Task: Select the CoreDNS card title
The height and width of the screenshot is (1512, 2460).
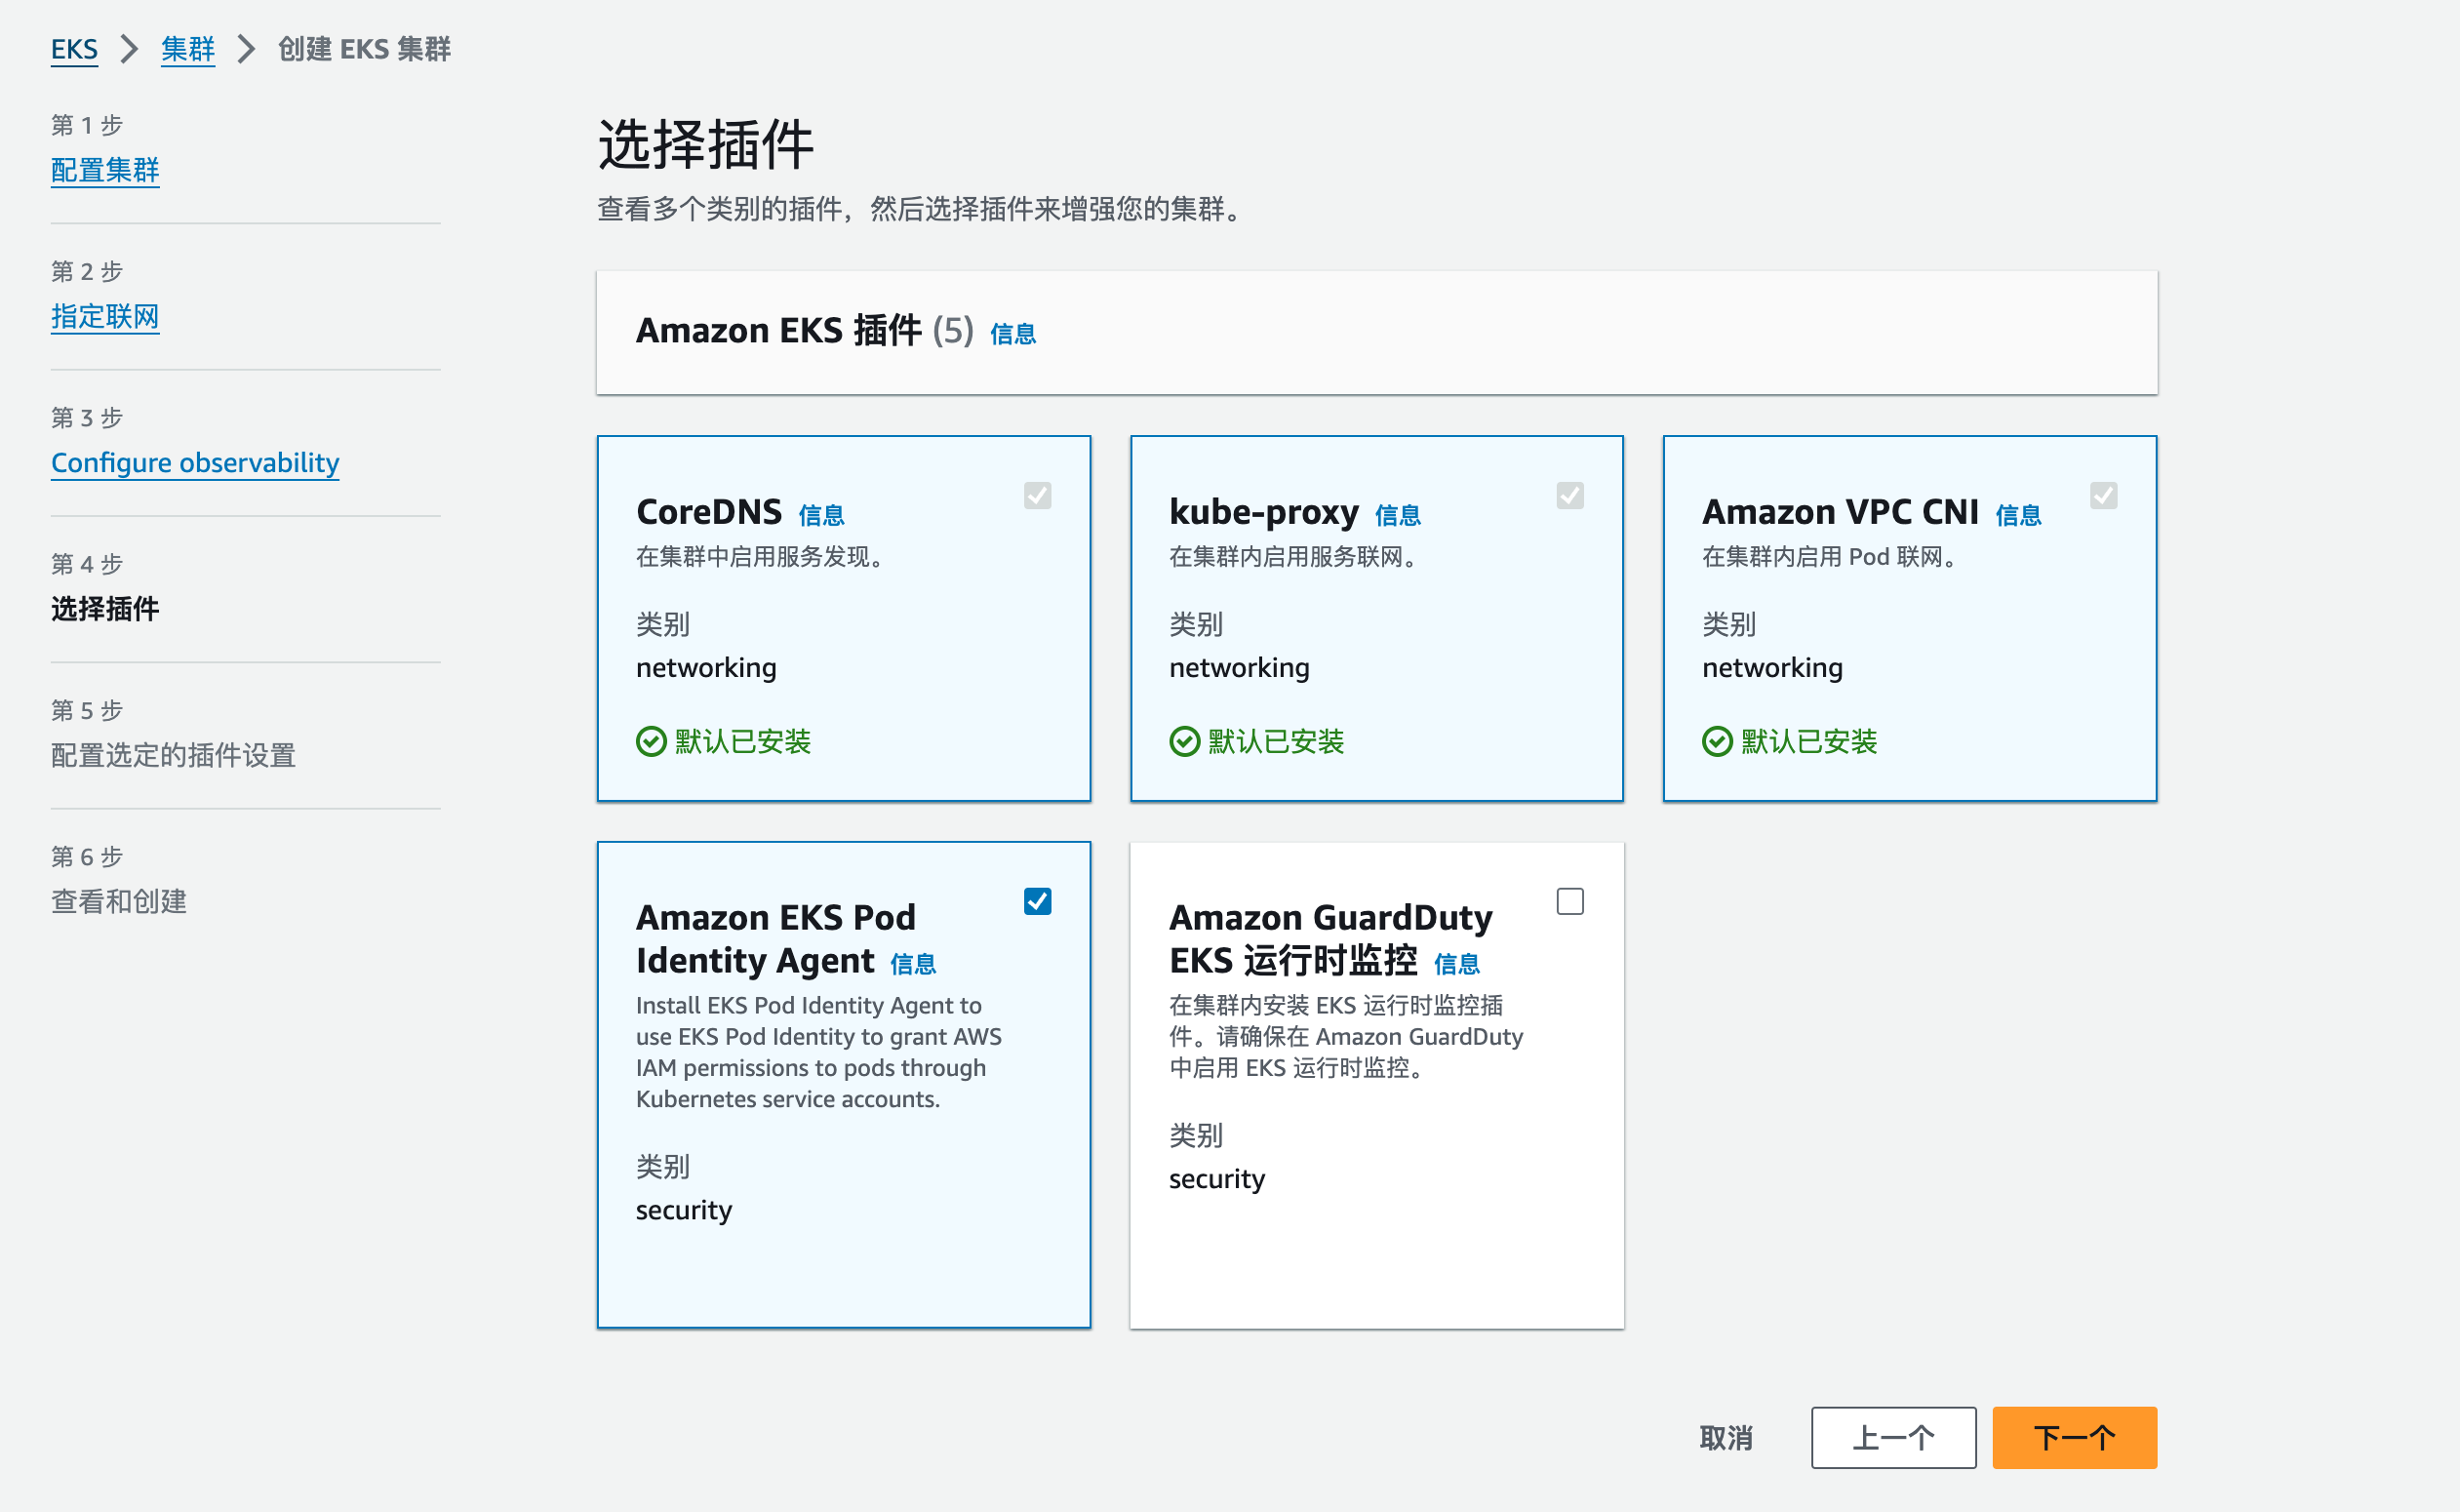Action: [709, 512]
